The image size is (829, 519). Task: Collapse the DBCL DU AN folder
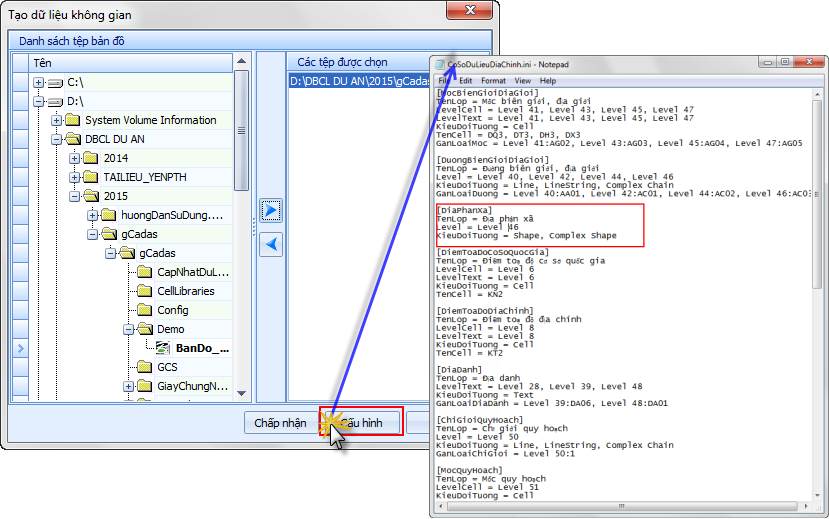tap(57, 139)
